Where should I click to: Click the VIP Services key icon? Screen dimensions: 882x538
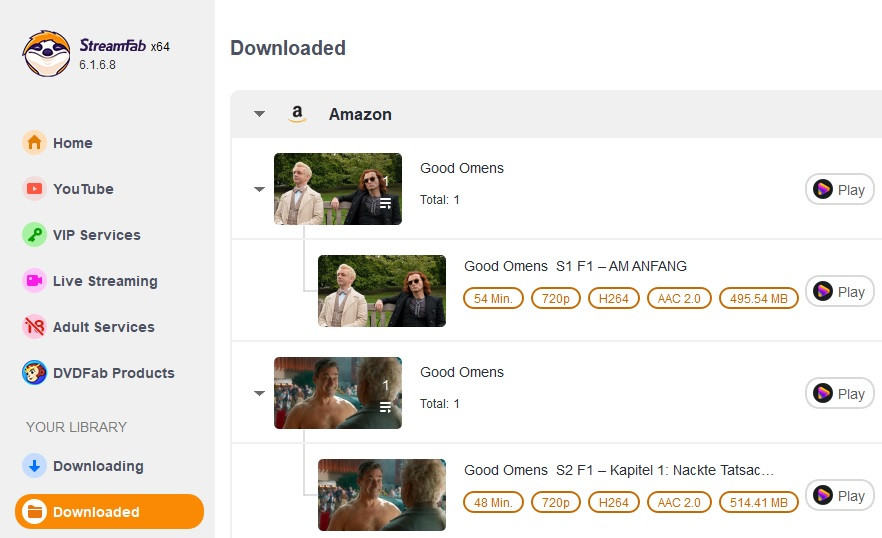point(34,235)
